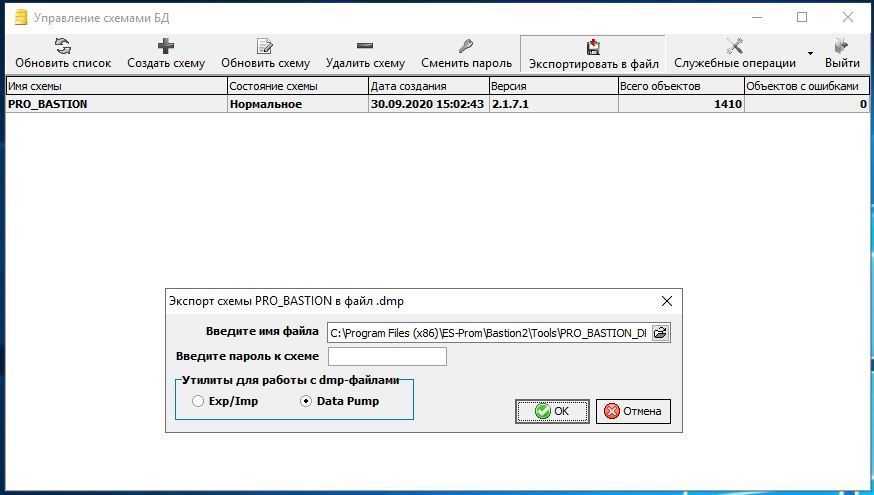Click the Удалить схему minus icon
This screenshot has width=874, height=495.
coord(365,46)
